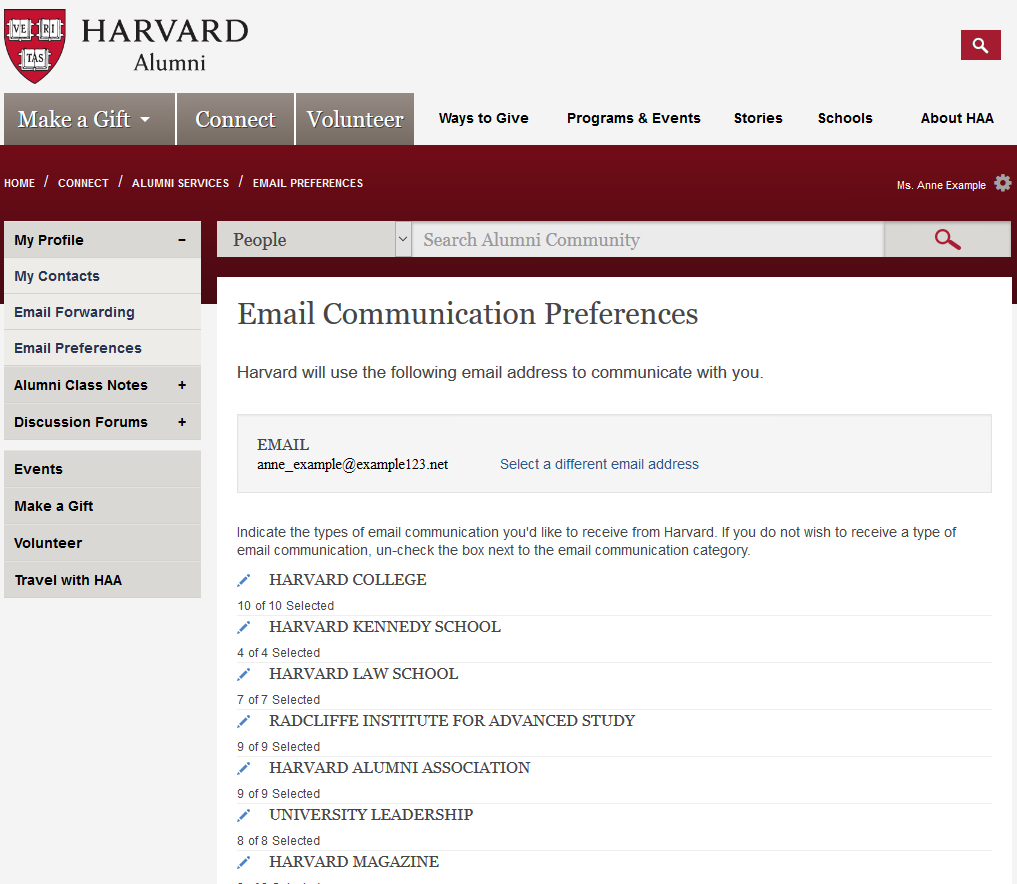Go to ALUMNI SERVICES breadcrumb link
The width and height of the screenshot is (1017, 884).
tap(180, 183)
